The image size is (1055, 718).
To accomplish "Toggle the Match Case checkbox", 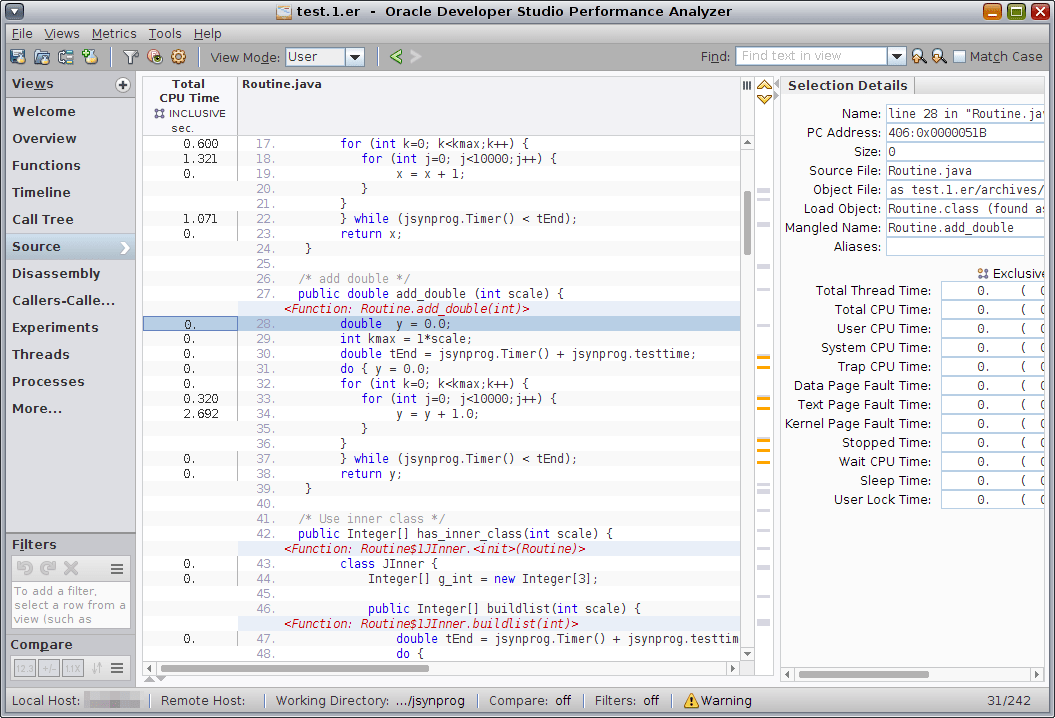I will click(x=958, y=56).
